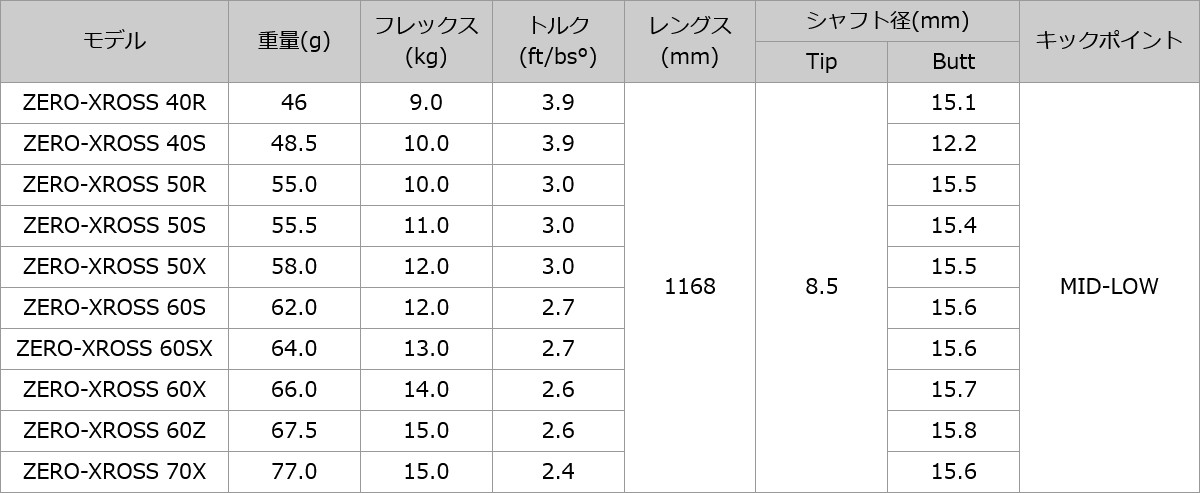Click the レングス (mm) header
This screenshot has height=493, width=1200.
[x=690, y=41]
